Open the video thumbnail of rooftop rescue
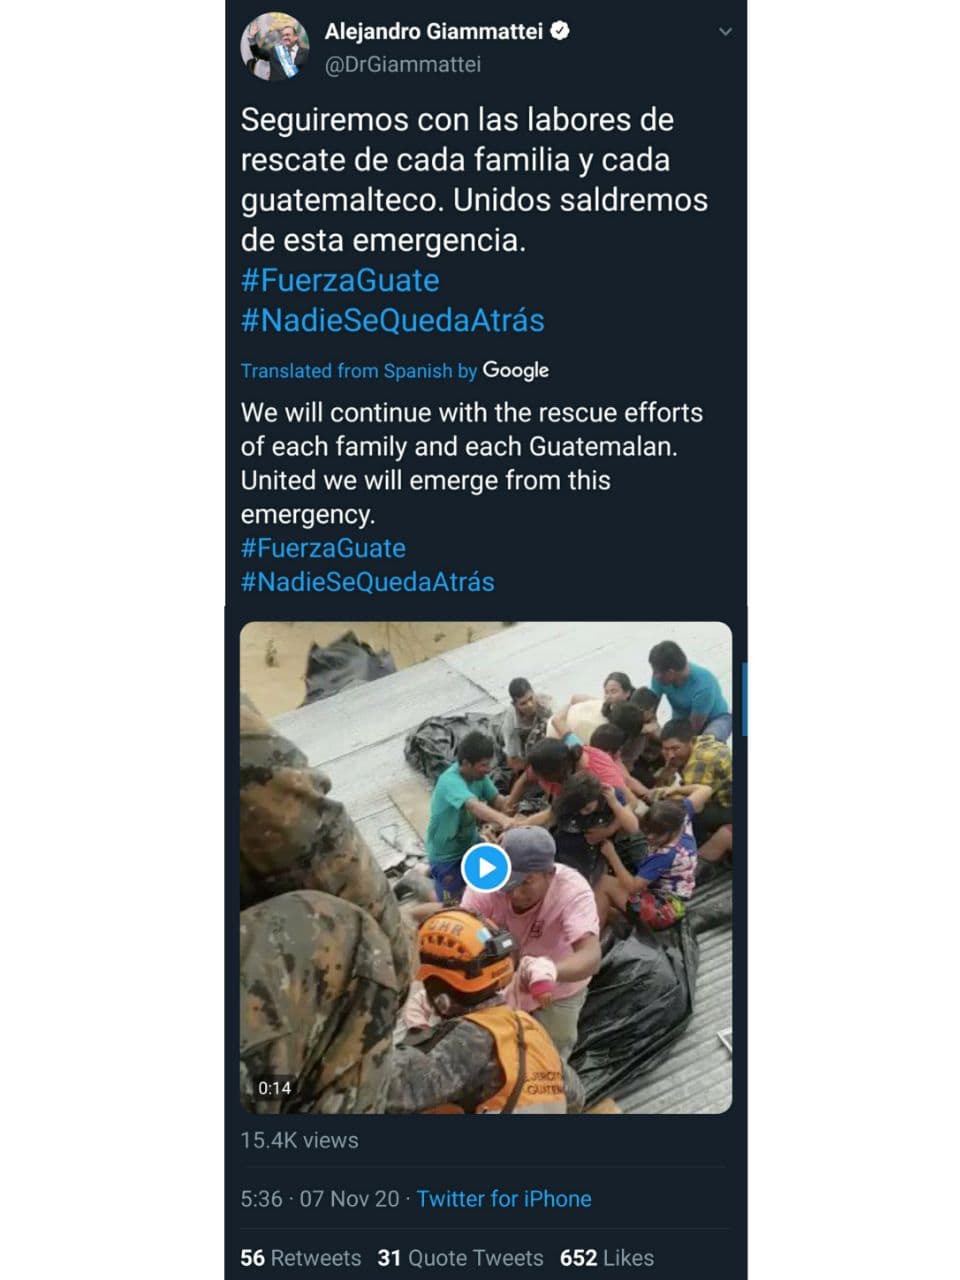The width and height of the screenshot is (960, 1280). point(486,867)
